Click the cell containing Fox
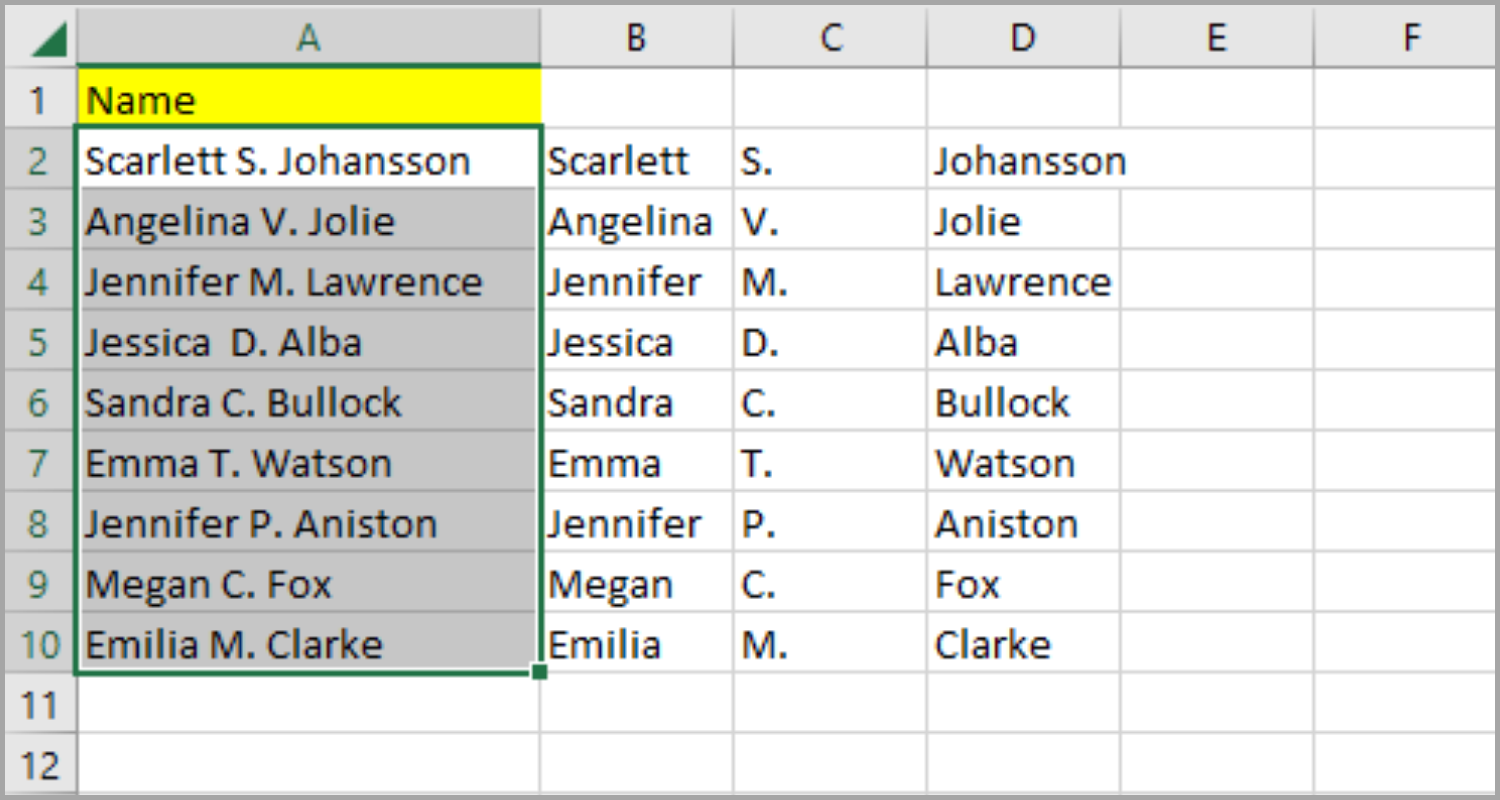This screenshot has width=1500, height=800. point(1023,584)
